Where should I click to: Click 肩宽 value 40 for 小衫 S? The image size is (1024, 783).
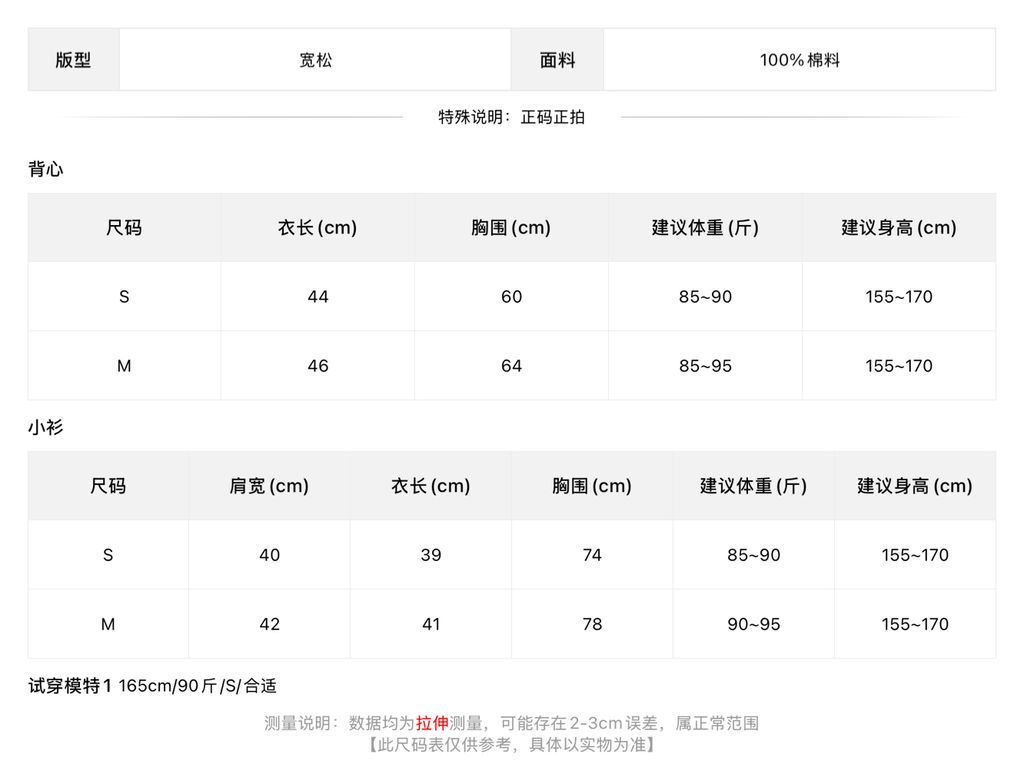269,555
